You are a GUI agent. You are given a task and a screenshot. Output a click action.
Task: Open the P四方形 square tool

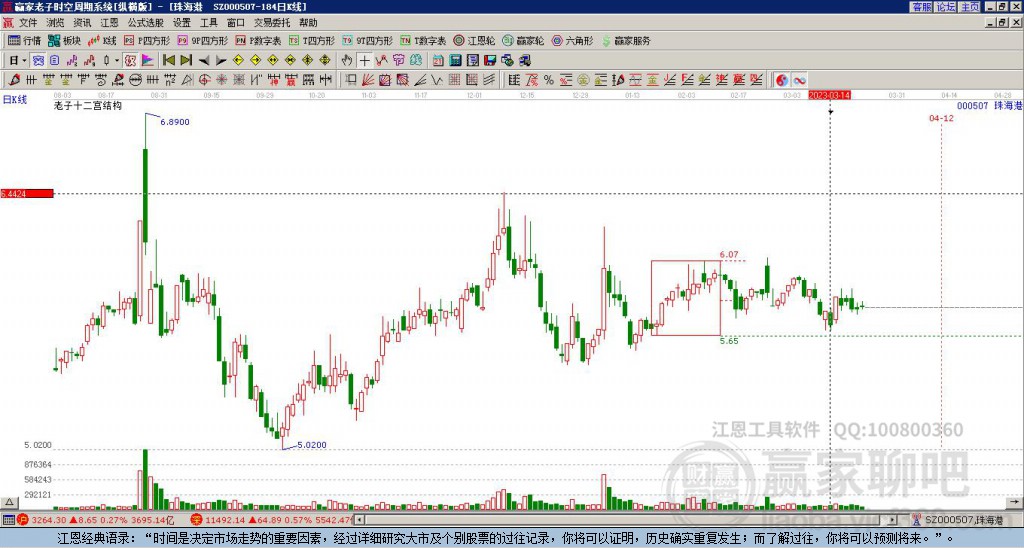point(147,40)
